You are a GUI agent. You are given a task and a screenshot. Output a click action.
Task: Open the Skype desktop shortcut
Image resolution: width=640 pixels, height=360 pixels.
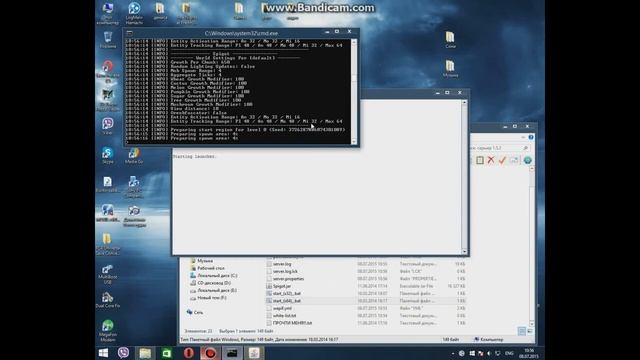click(x=108, y=156)
